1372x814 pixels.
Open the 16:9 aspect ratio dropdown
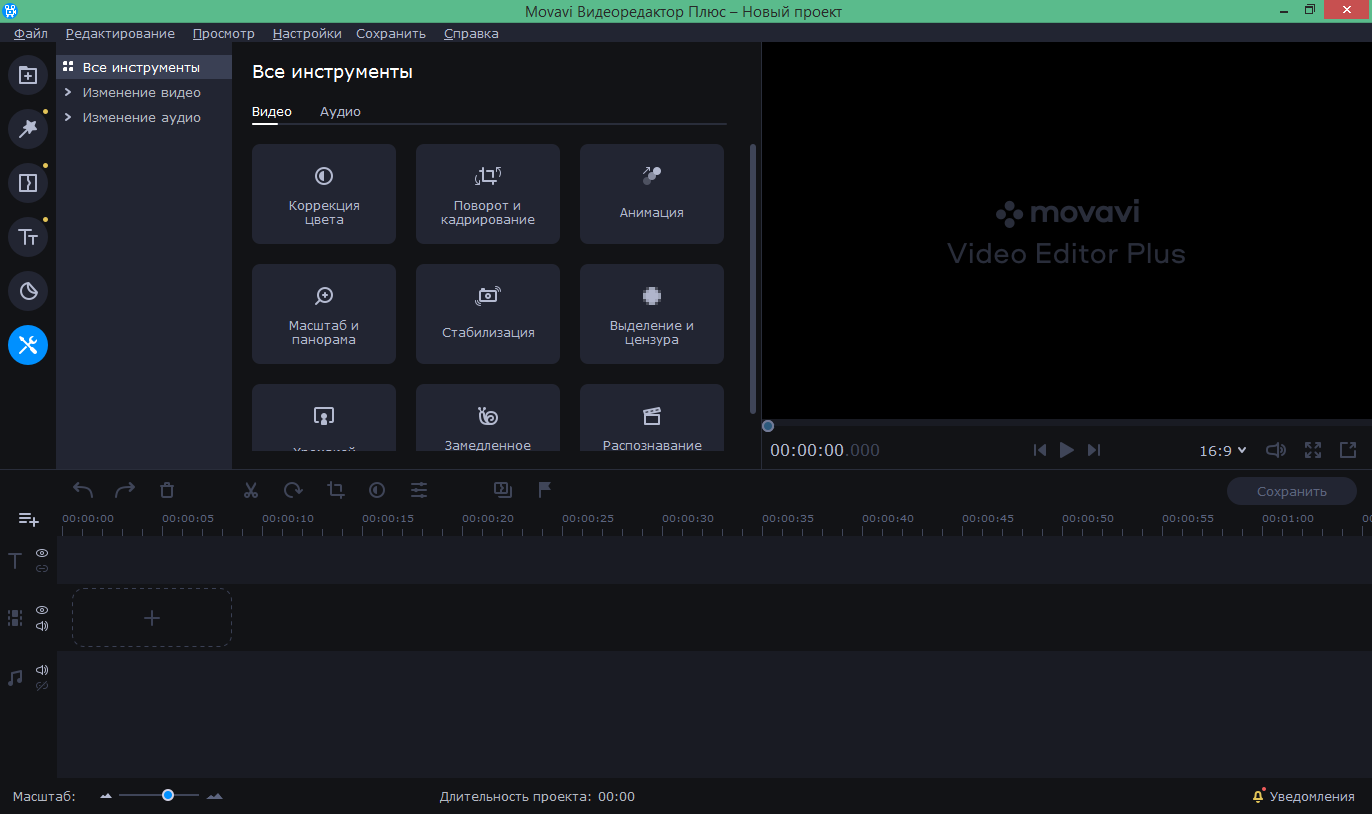coord(1221,450)
